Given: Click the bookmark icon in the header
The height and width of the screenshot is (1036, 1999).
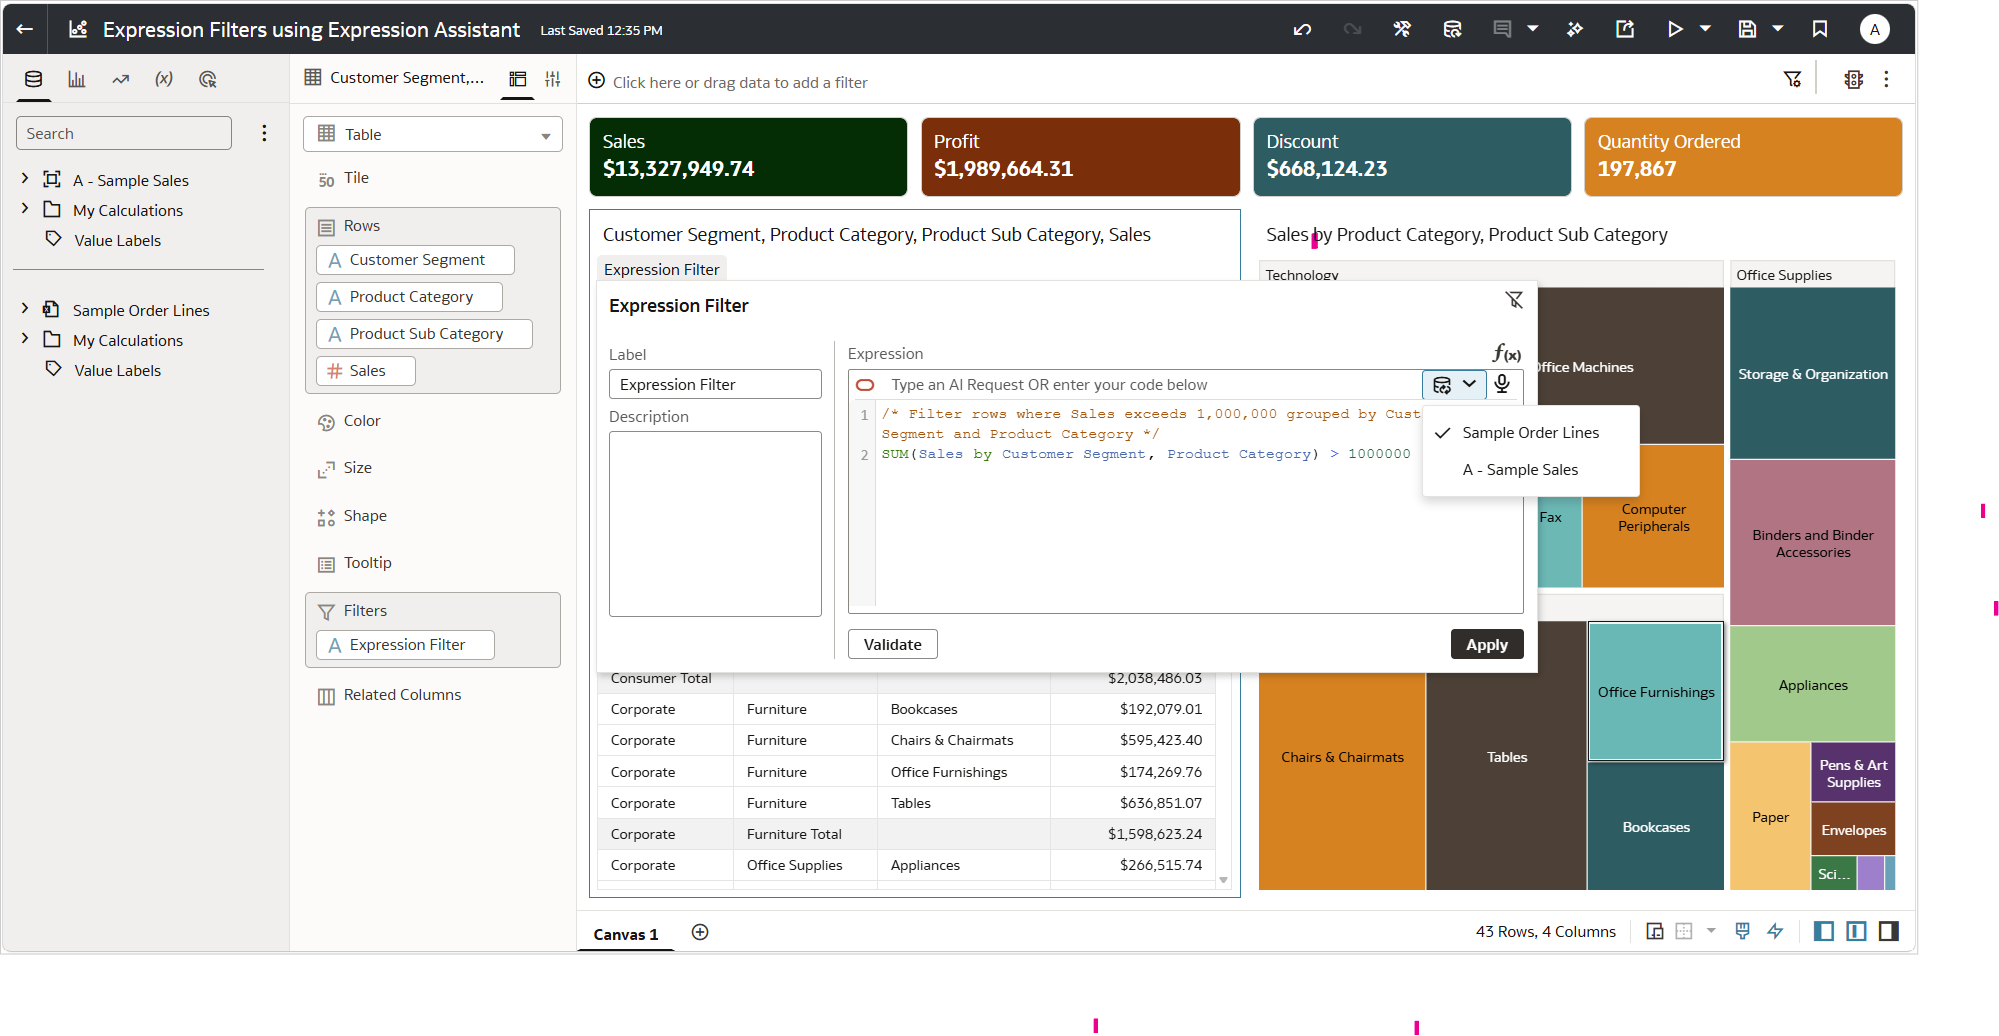Looking at the screenshot, I should coord(1820,29).
